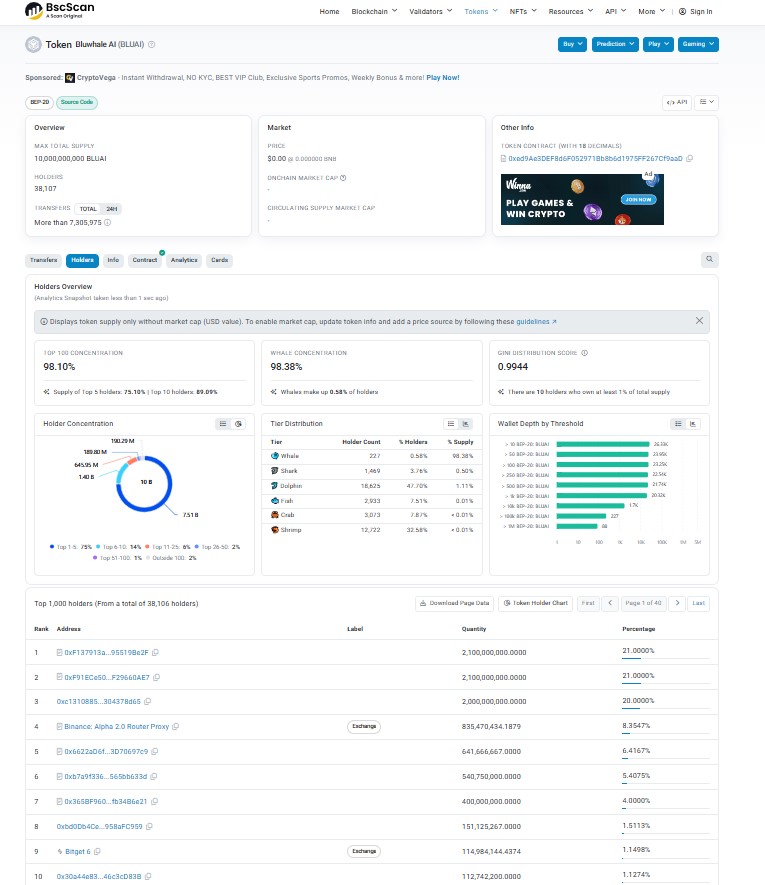Open the Token Holder Chart button

(x=536, y=603)
